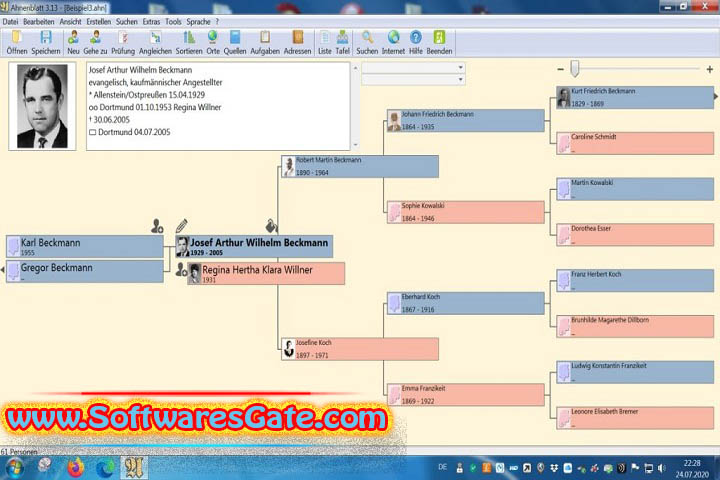Open the Orte places manager
Viewport: 720px width, 480px height.
coord(213,43)
